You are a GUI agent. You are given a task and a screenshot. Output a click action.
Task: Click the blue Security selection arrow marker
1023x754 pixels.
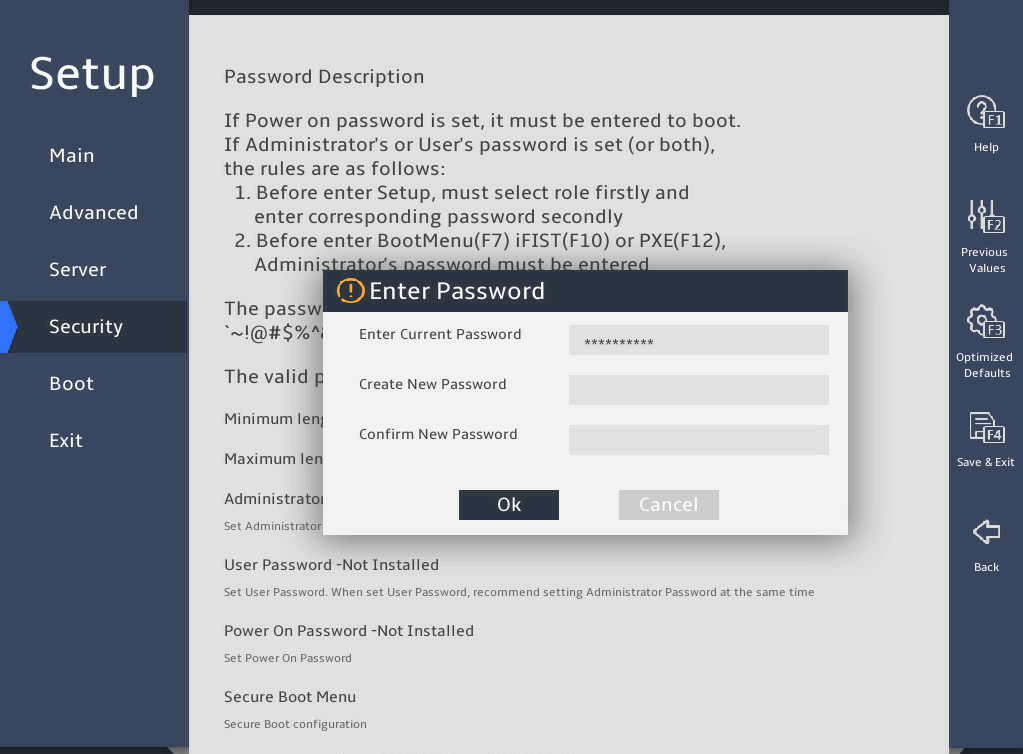(x=8, y=327)
